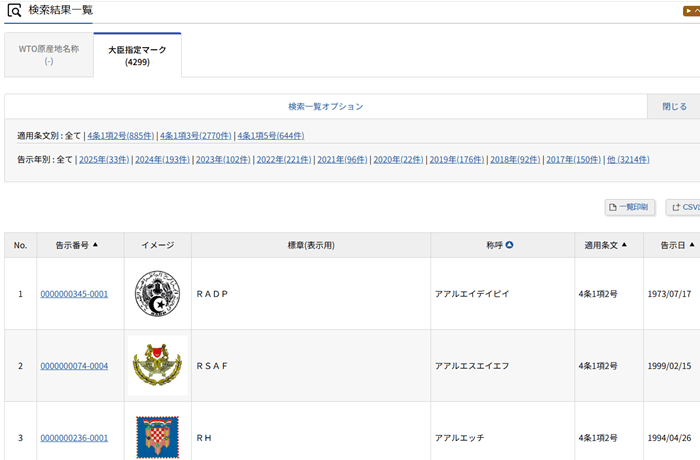Filter notices by 2020年(22件)
This screenshot has height=460, width=700.
(x=398, y=159)
